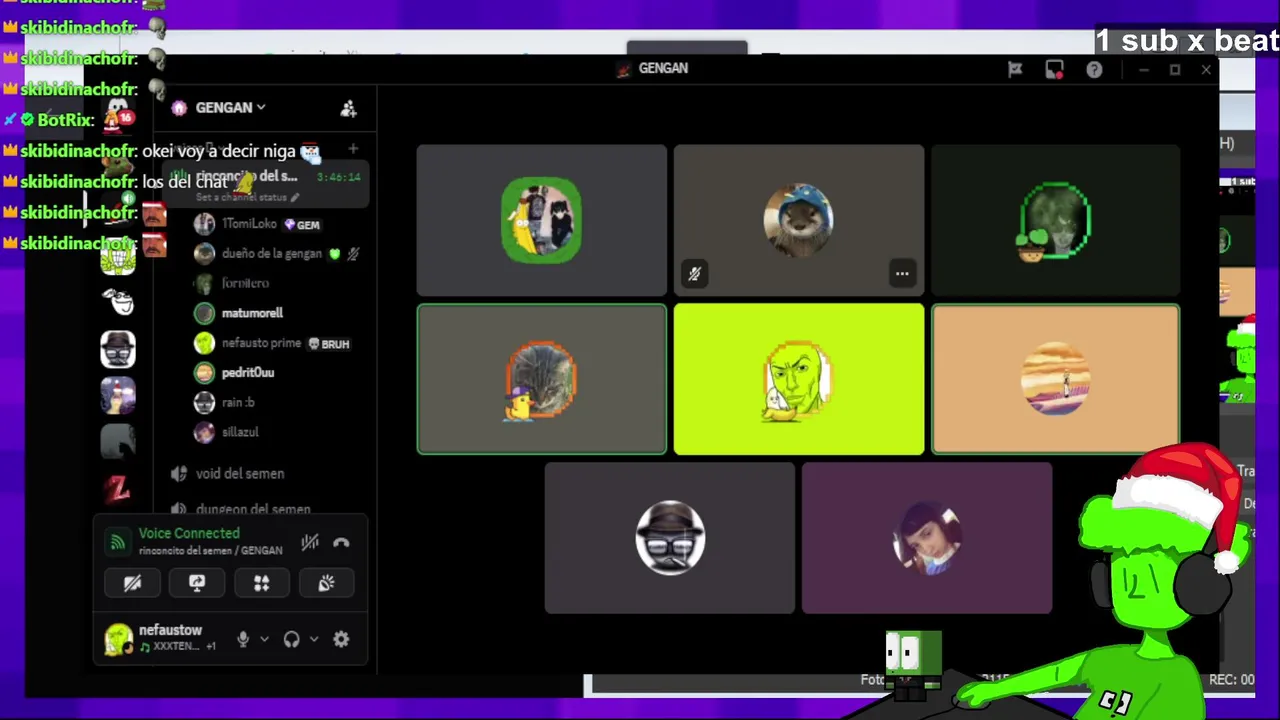This screenshot has width=1280, height=720.
Task: Click the nefaustow username in the user panel
Action: click(x=170, y=631)
